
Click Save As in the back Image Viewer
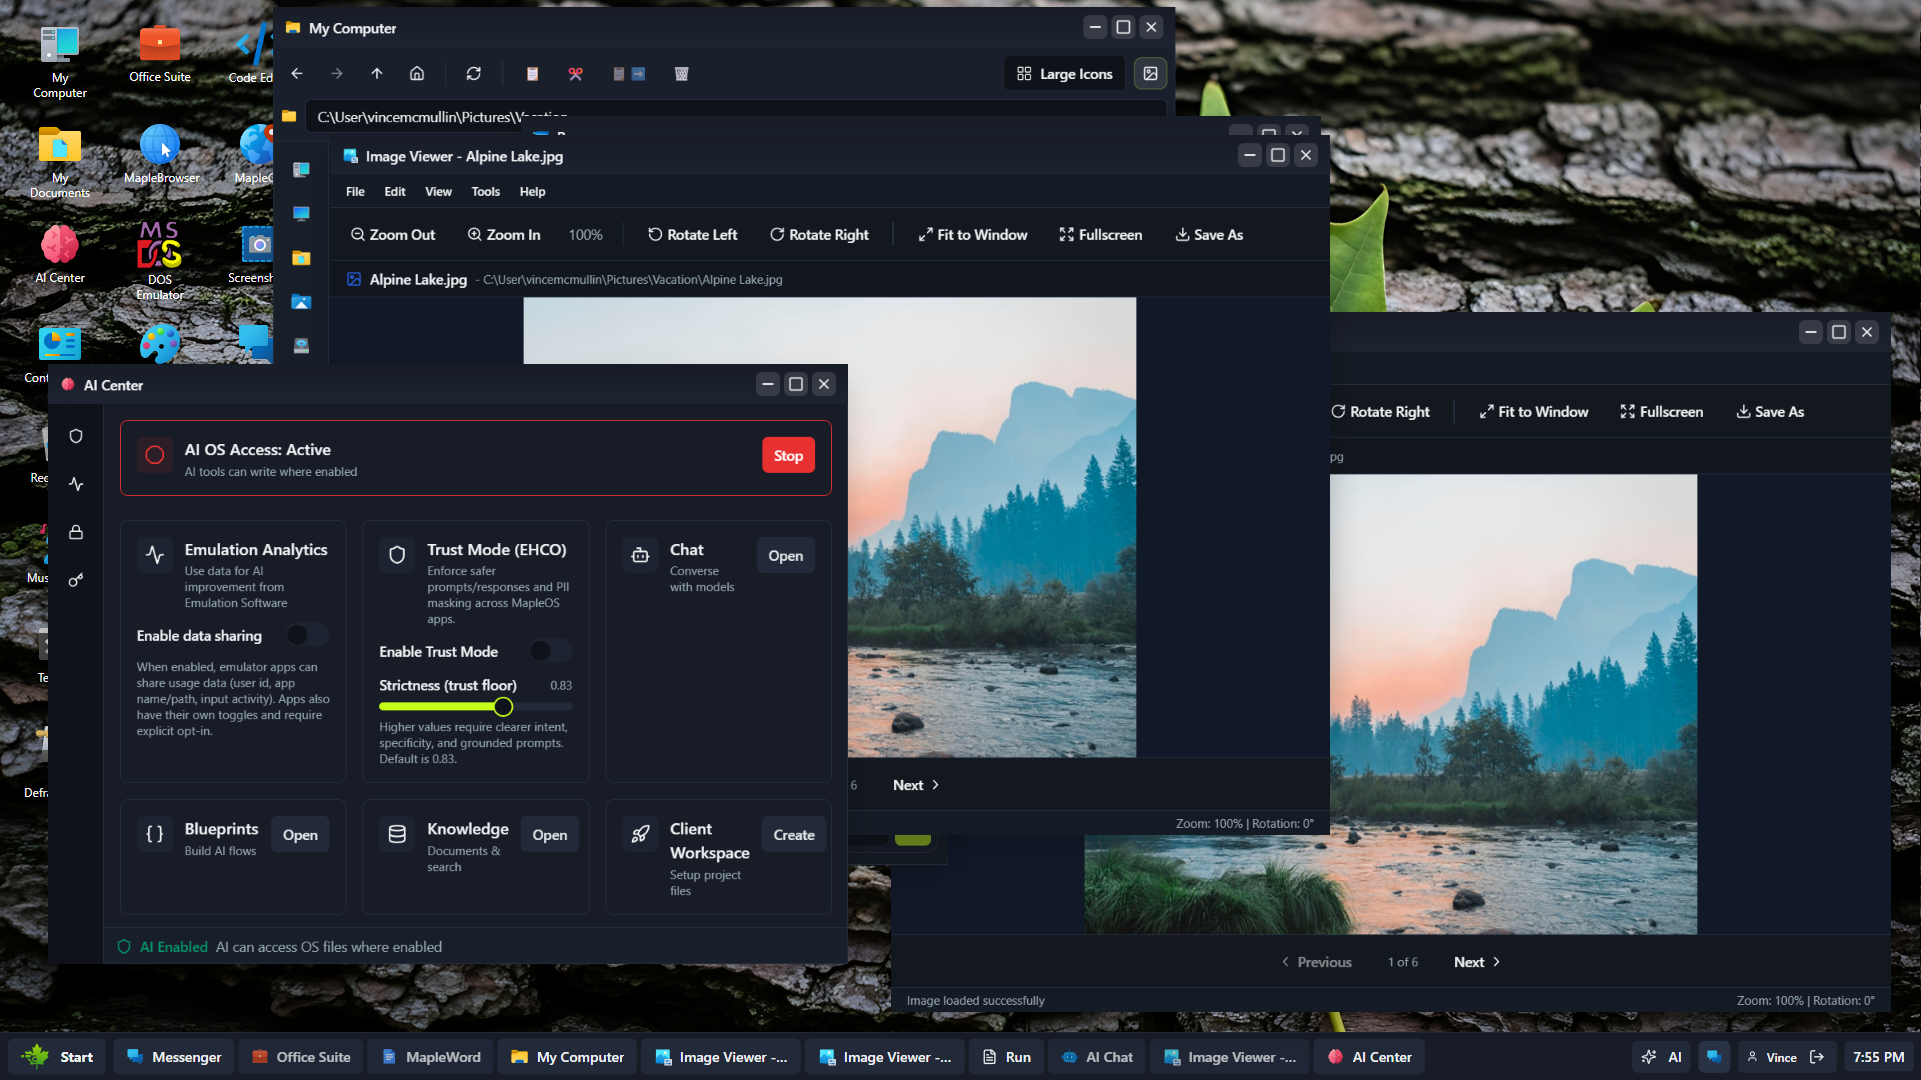pos(1770,412)
